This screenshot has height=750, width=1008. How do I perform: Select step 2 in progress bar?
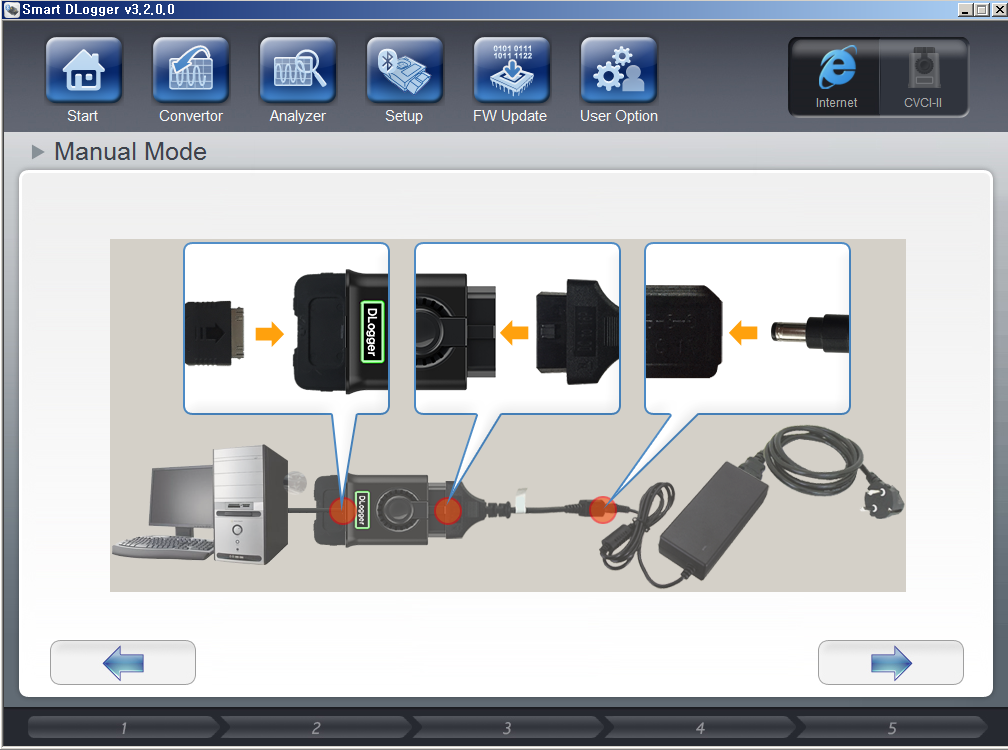click(x=316, y=728)
